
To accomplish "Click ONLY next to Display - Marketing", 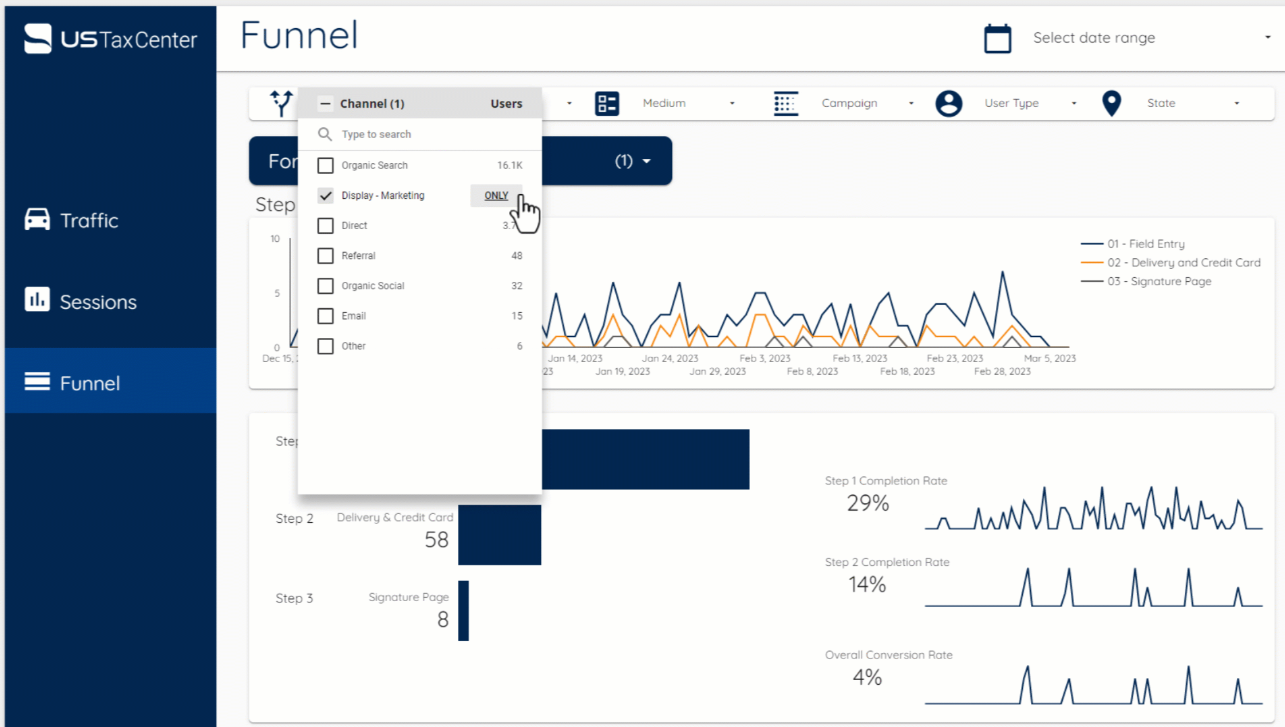I will [x=496, y=195].
